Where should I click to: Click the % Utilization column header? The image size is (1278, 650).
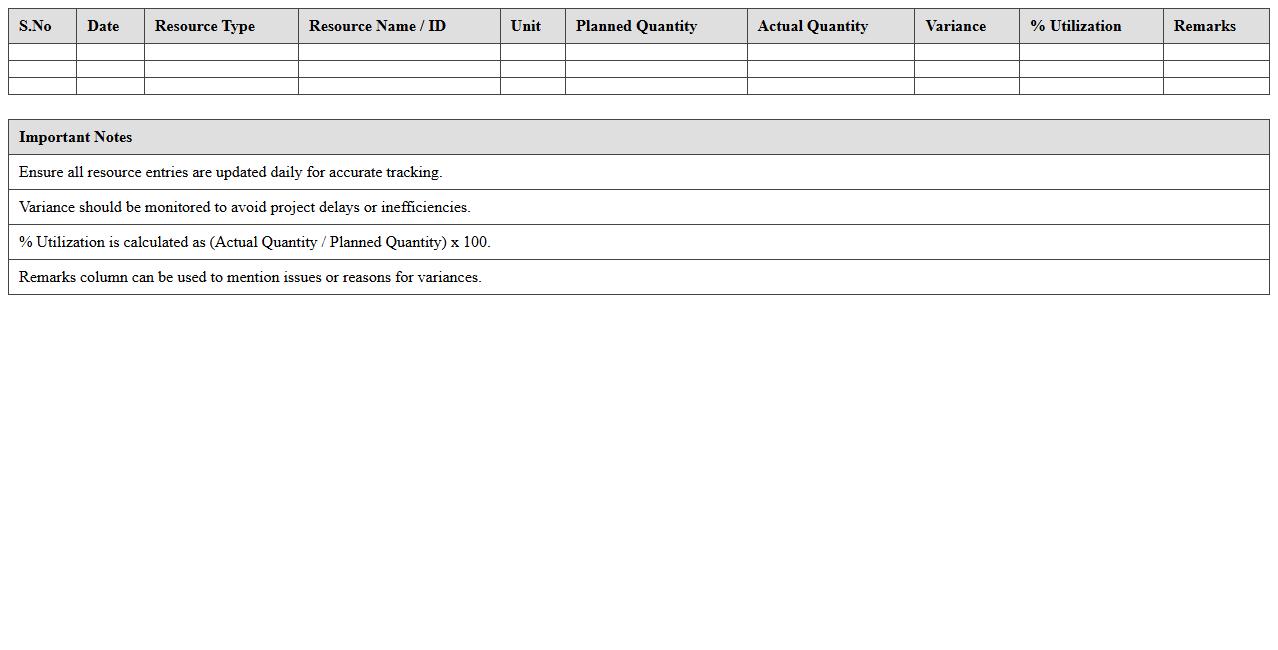pos(1075,26)
